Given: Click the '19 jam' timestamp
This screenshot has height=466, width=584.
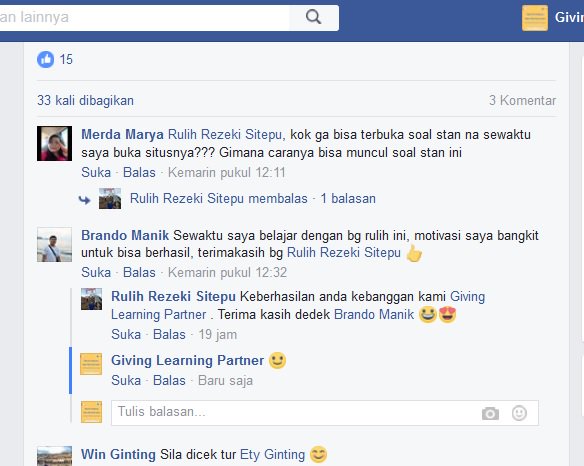Looking at the screenshot, I should (218, 335).
